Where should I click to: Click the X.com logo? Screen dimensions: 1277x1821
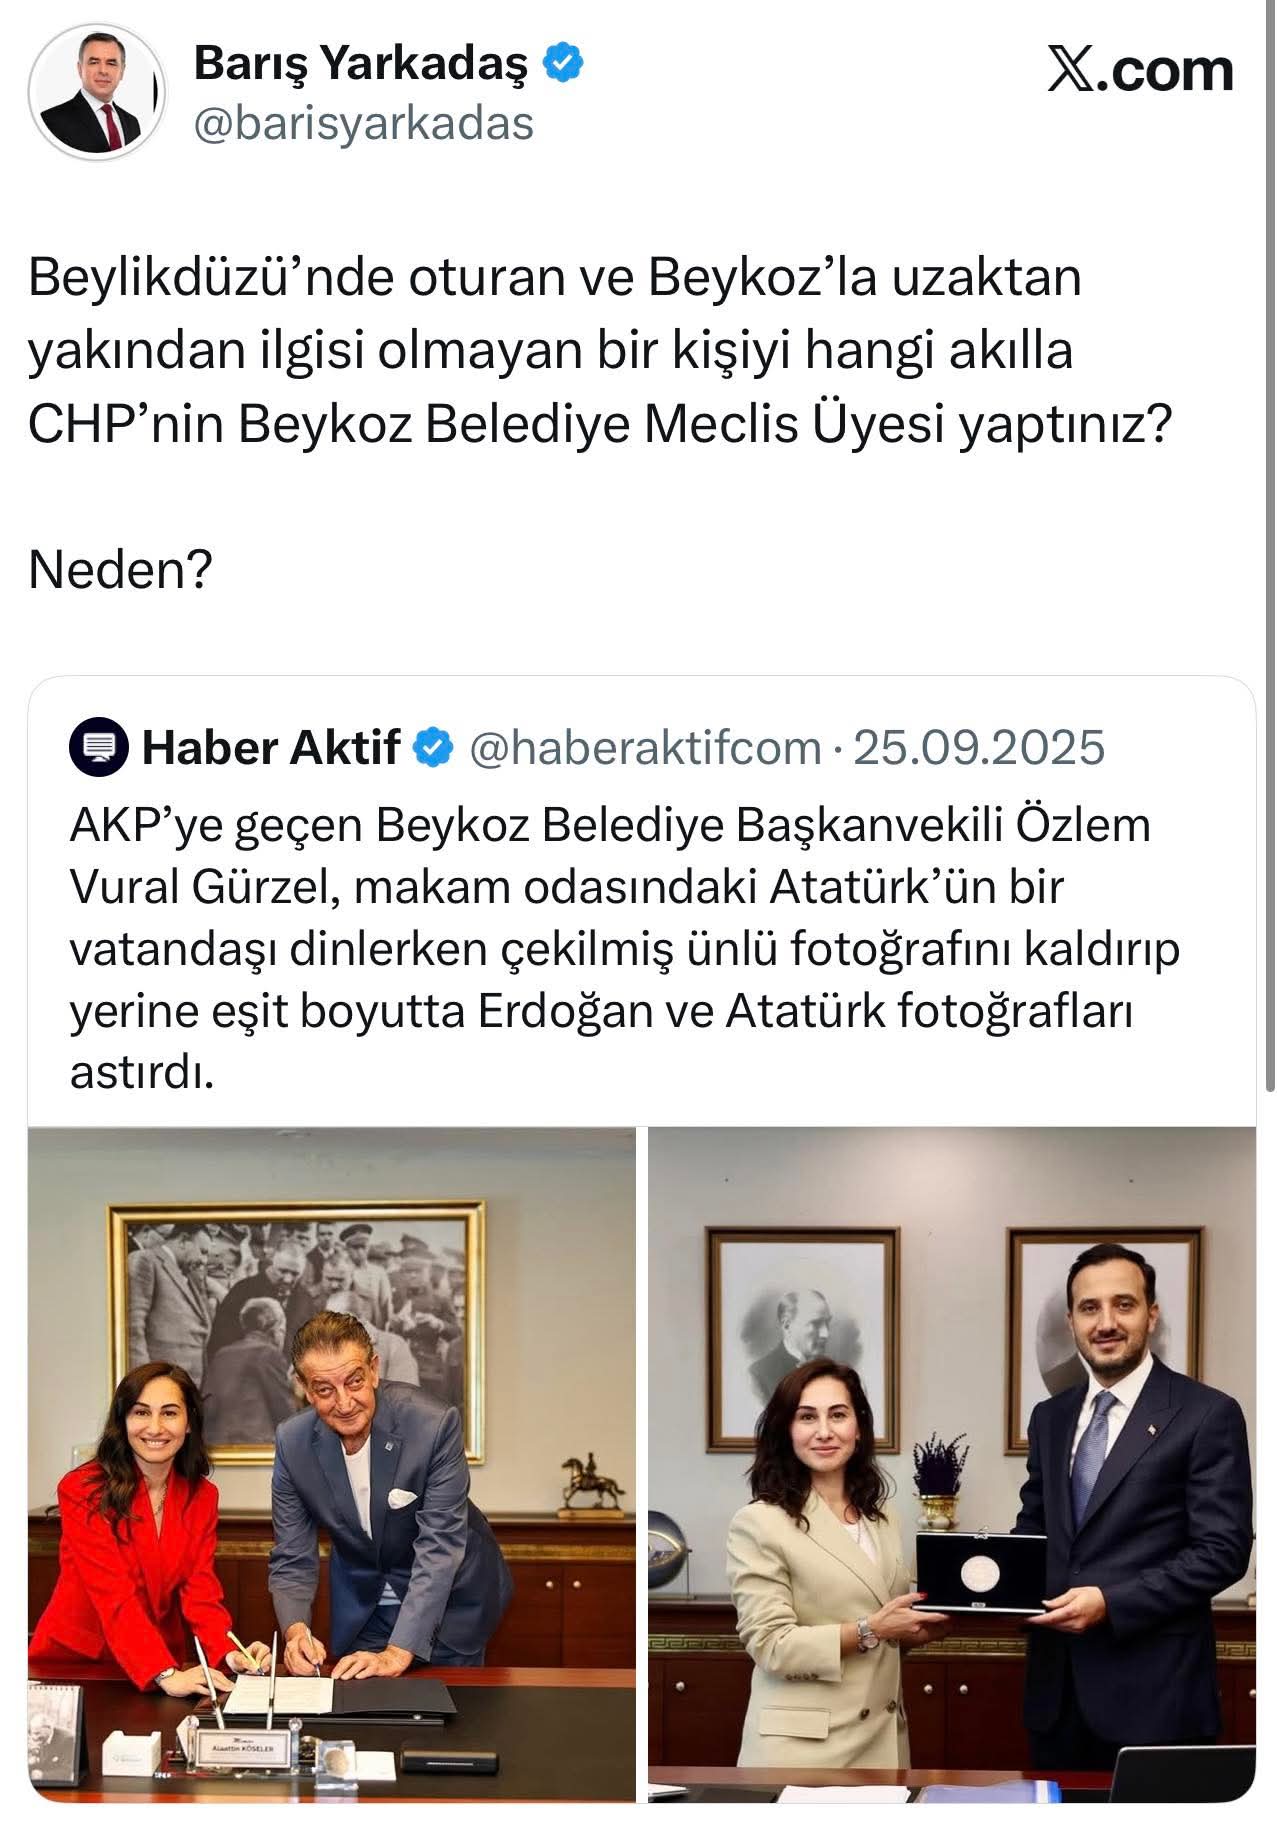click(x=1140, y=71)
